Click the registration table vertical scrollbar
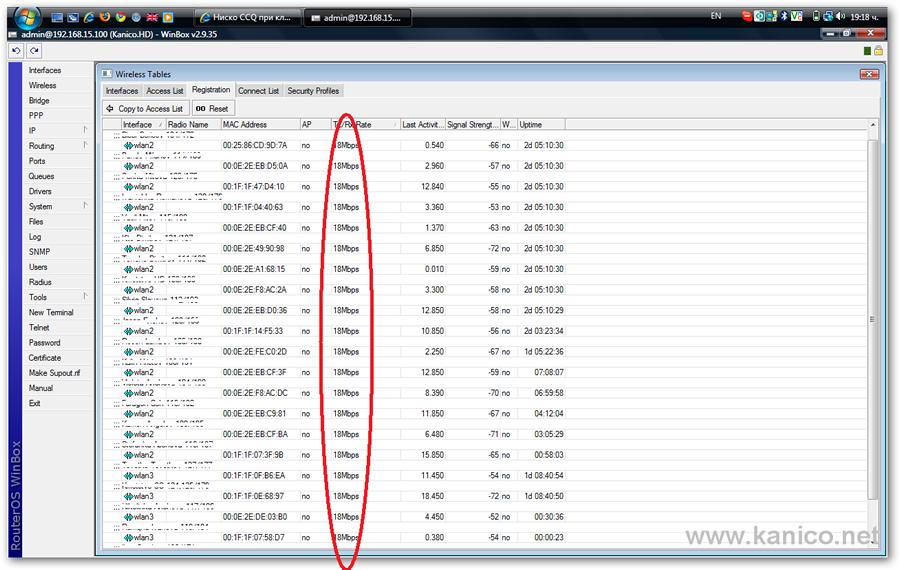This screenshot has width=900, height=570. (x=873, y=320)
